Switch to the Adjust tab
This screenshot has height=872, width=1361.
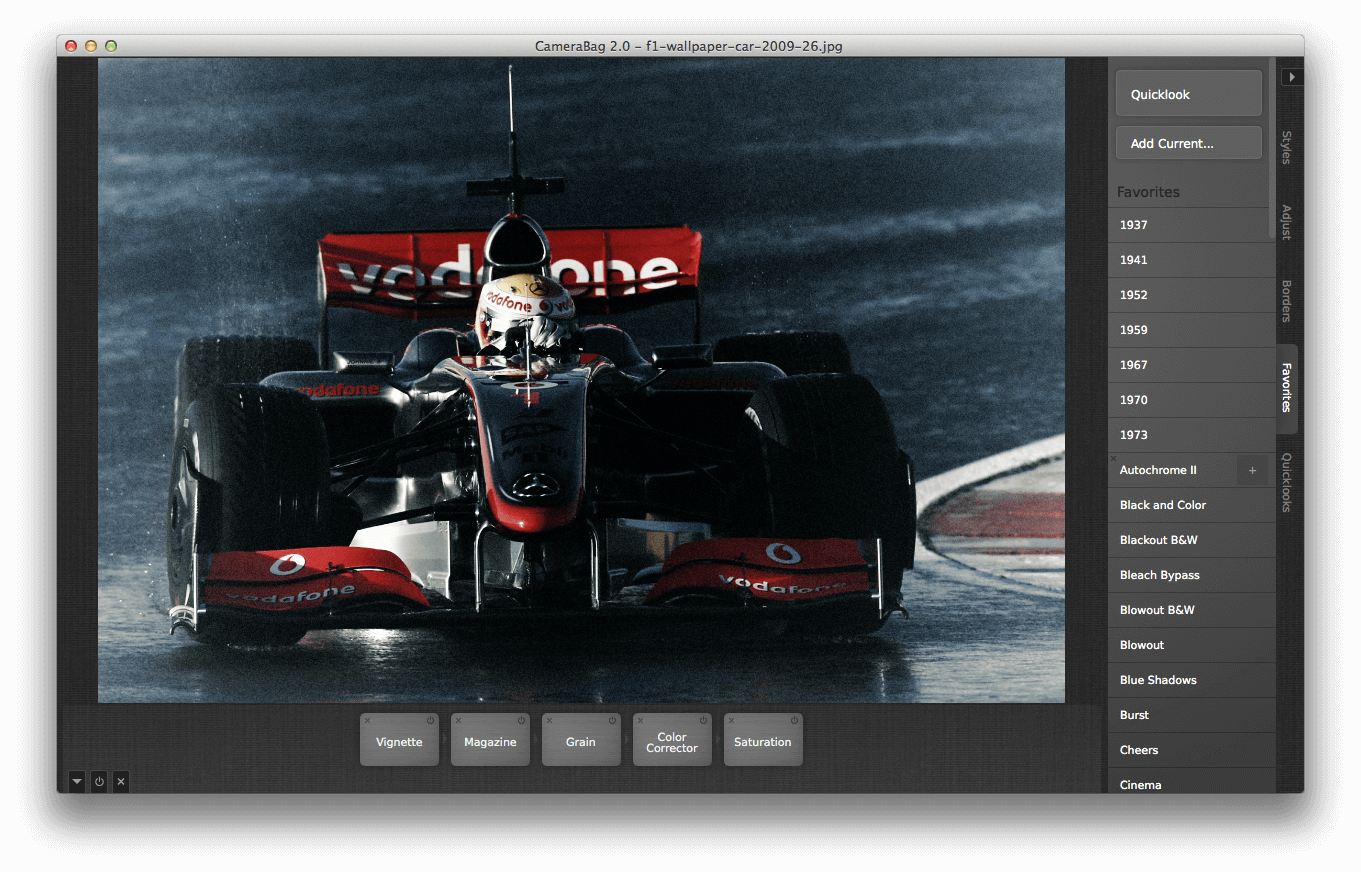tap(1287, 222)
